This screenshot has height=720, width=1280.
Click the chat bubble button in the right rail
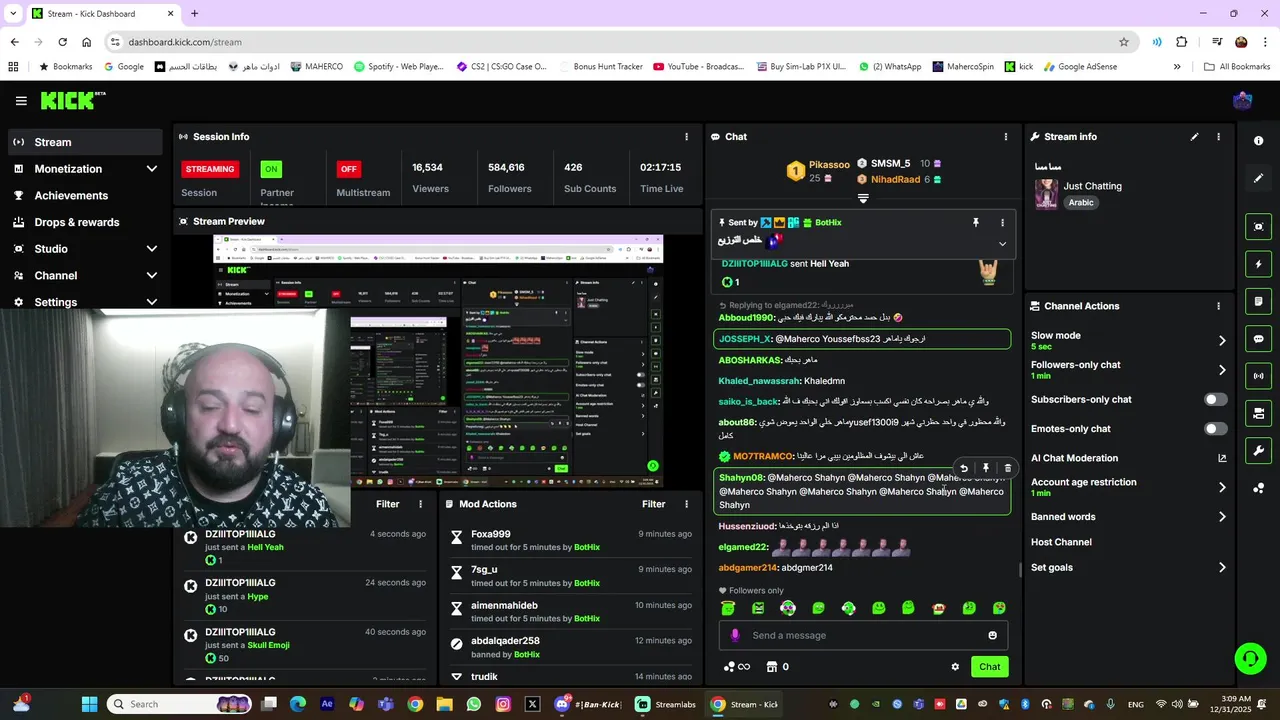click(1258, 339)
